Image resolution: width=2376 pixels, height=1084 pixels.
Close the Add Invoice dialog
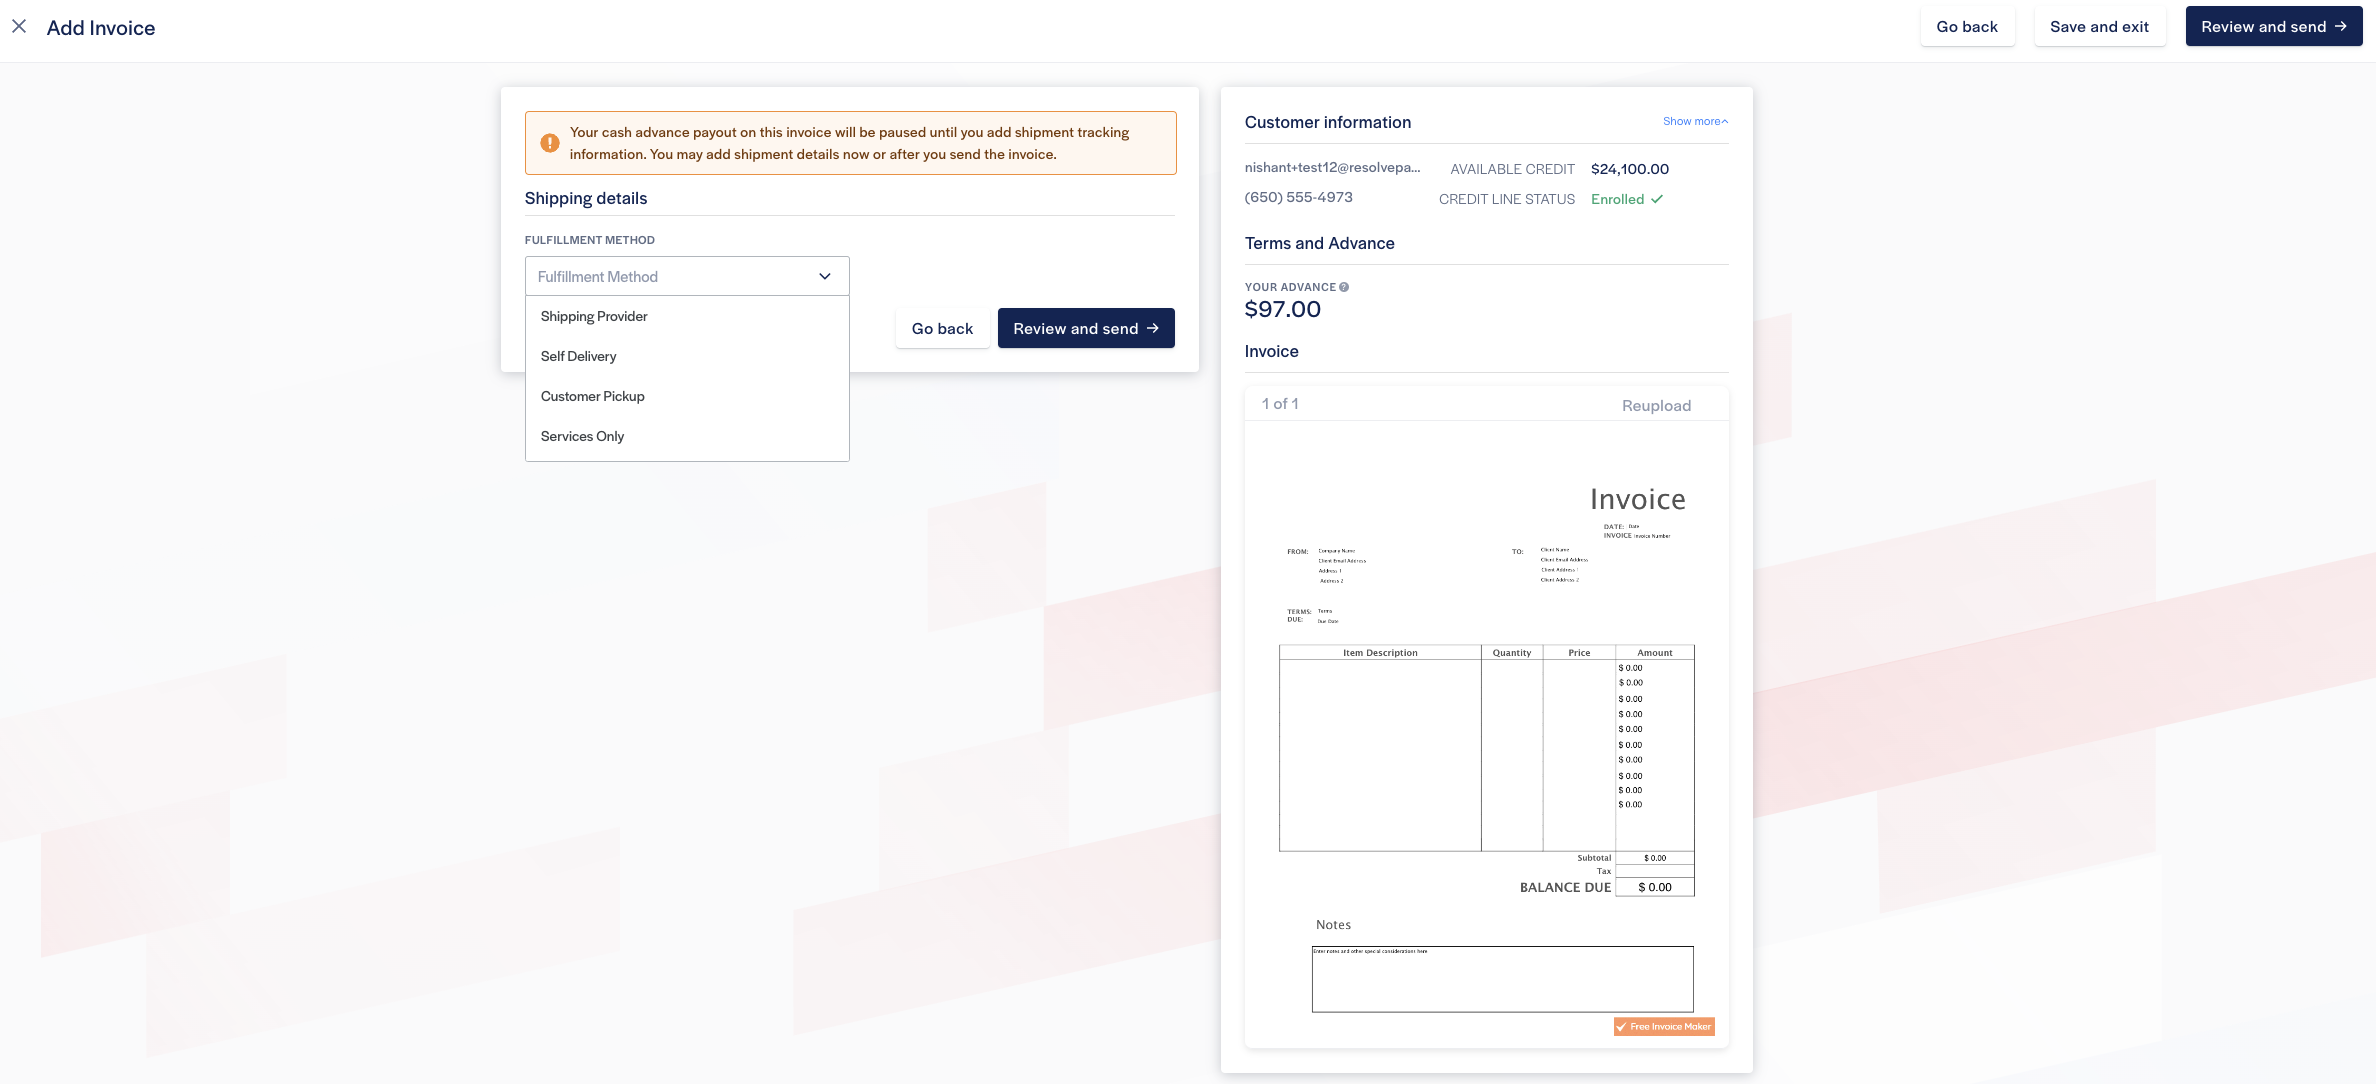tap(19, 27)
